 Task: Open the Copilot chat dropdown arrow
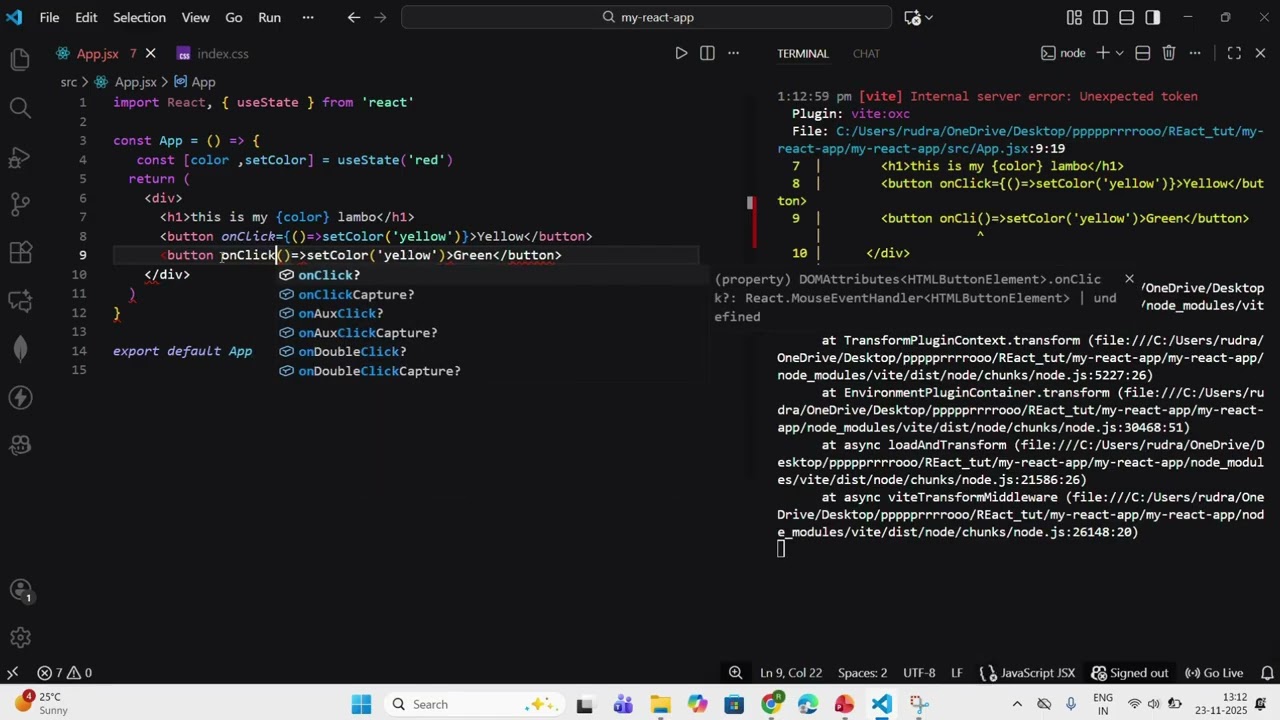click(x=929, y=17)
